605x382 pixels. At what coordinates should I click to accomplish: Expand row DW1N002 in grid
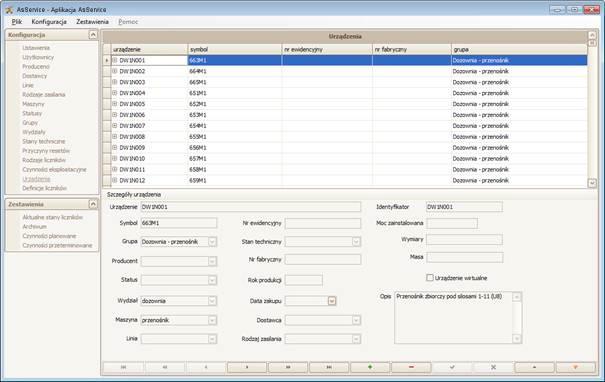[x=115, y=71]
